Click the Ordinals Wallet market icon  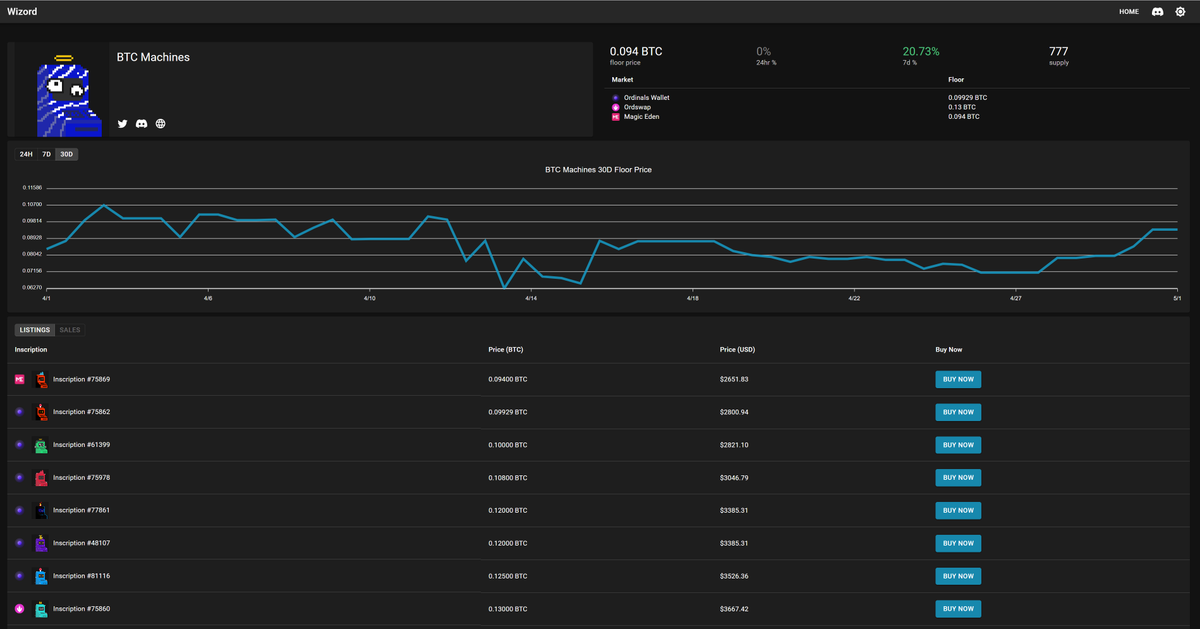tap(616, 98)
